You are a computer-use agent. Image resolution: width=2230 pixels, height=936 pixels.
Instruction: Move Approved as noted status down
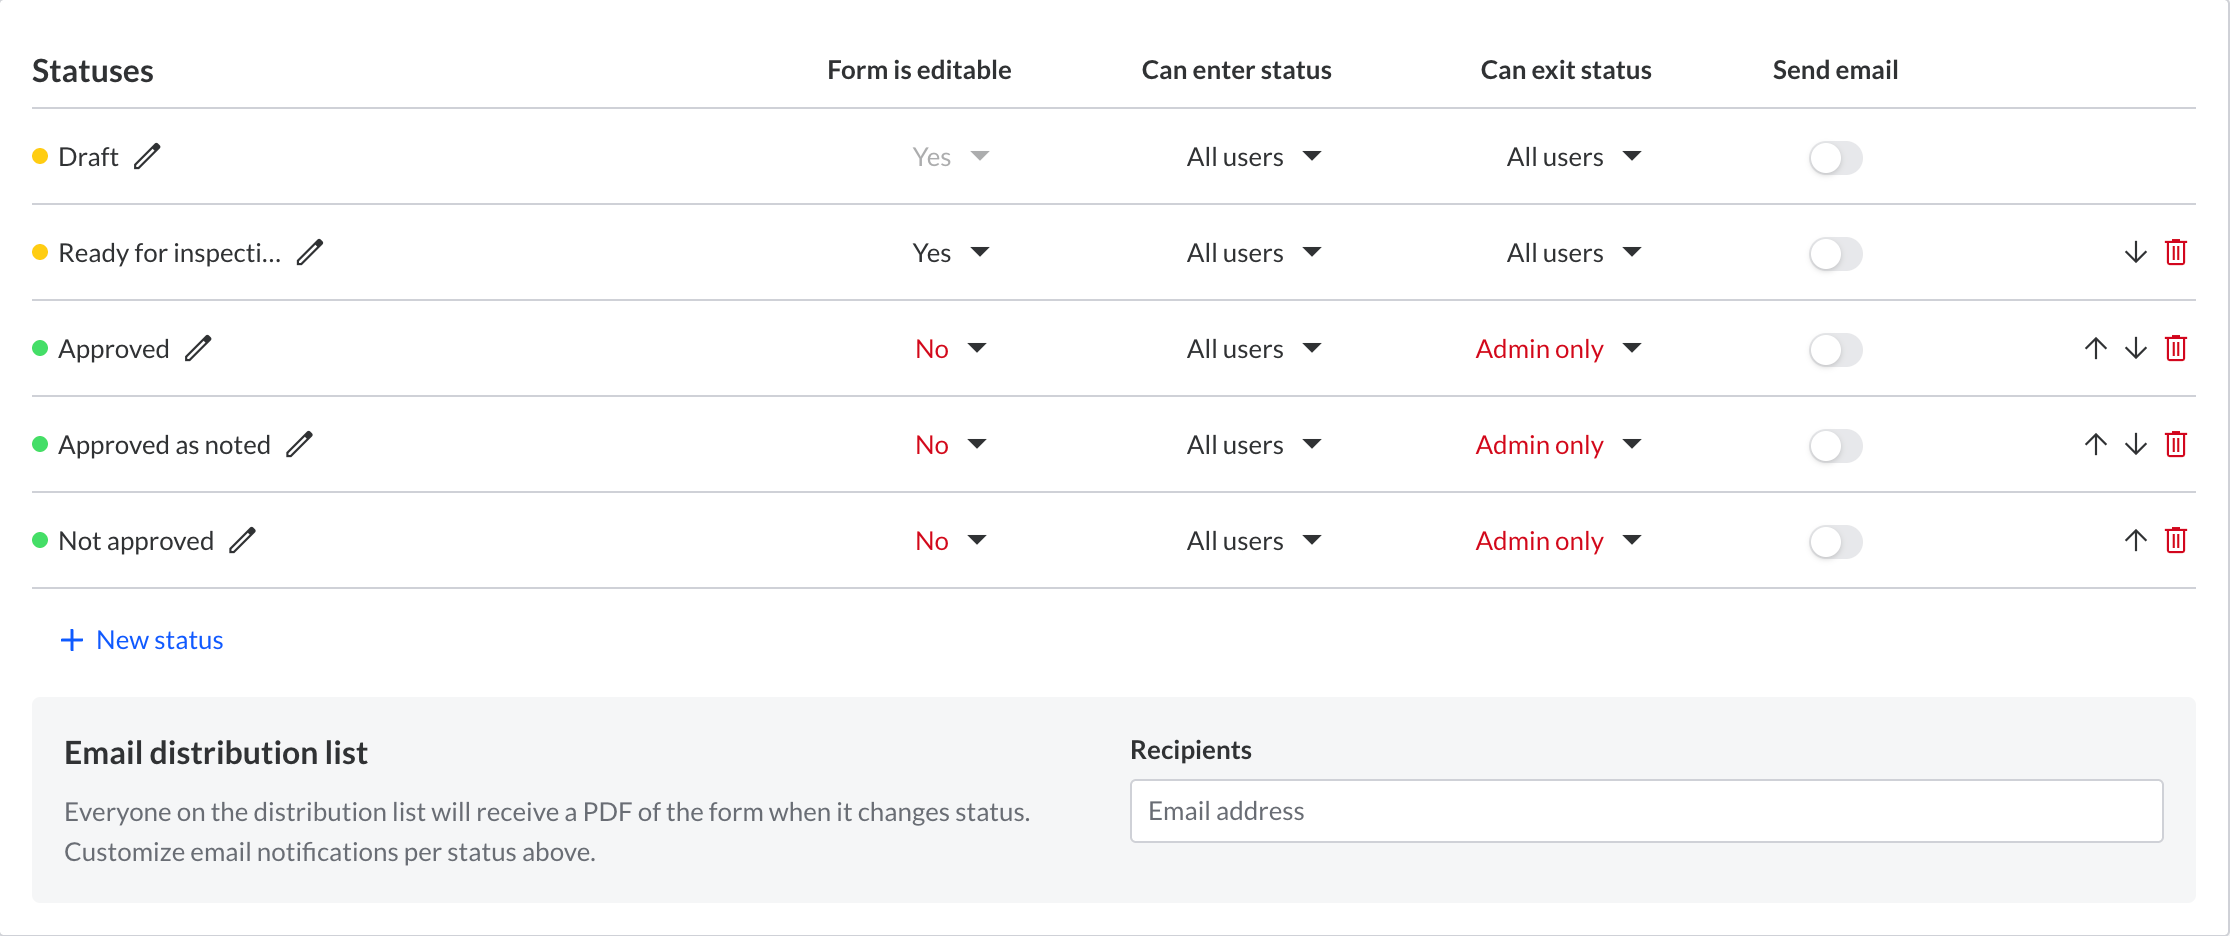[x=2135, y=444]
